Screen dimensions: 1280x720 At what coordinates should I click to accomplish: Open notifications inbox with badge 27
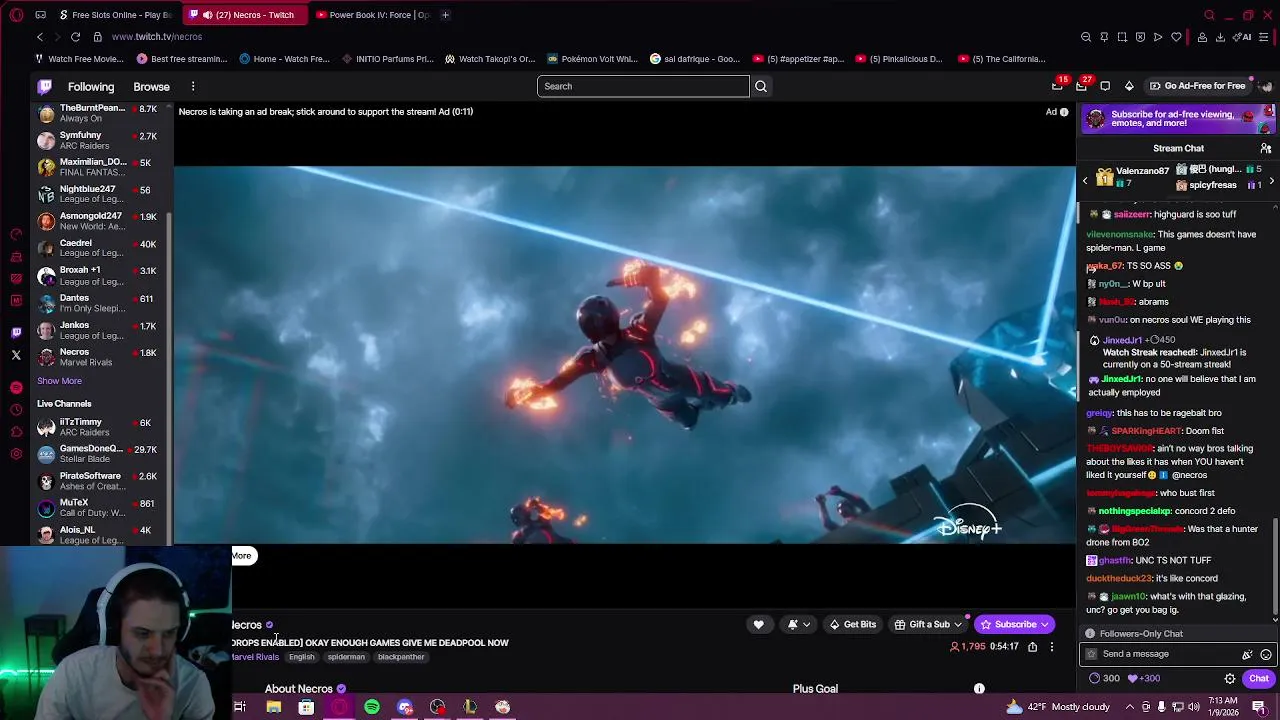(1082, 86)
